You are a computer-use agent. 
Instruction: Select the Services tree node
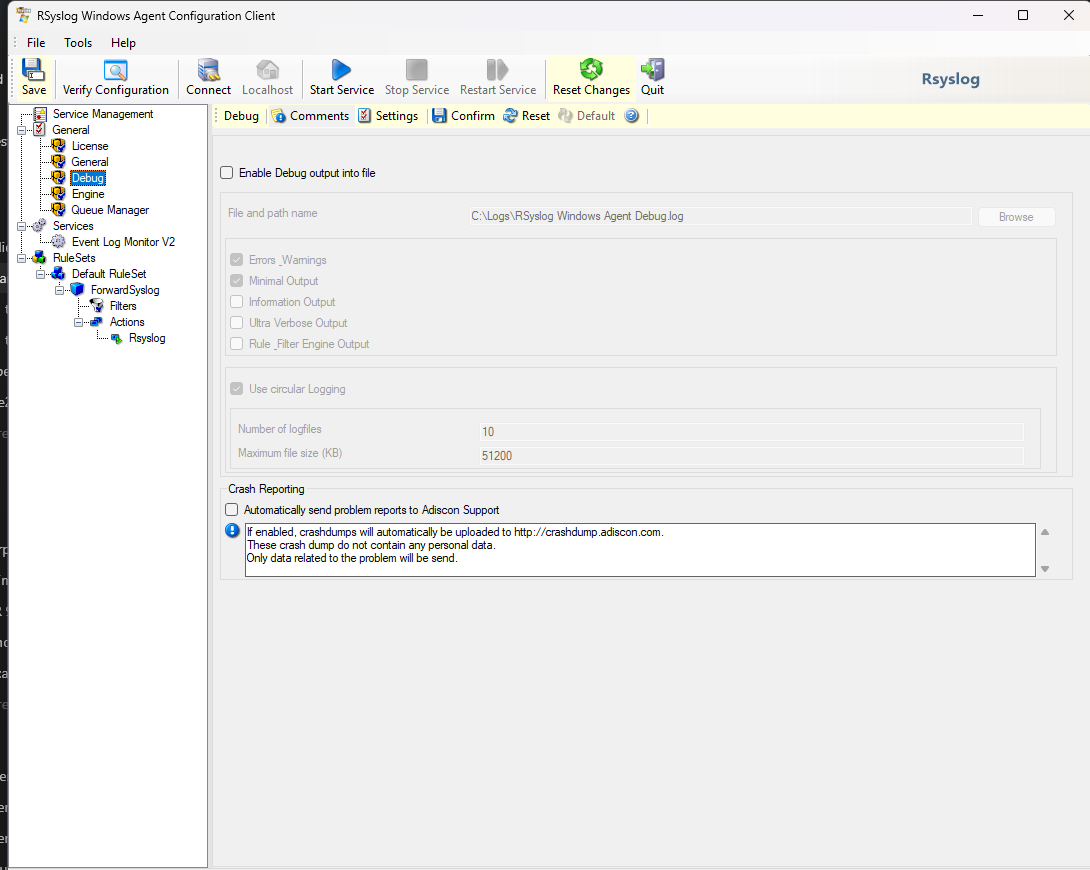click(73, 226)
